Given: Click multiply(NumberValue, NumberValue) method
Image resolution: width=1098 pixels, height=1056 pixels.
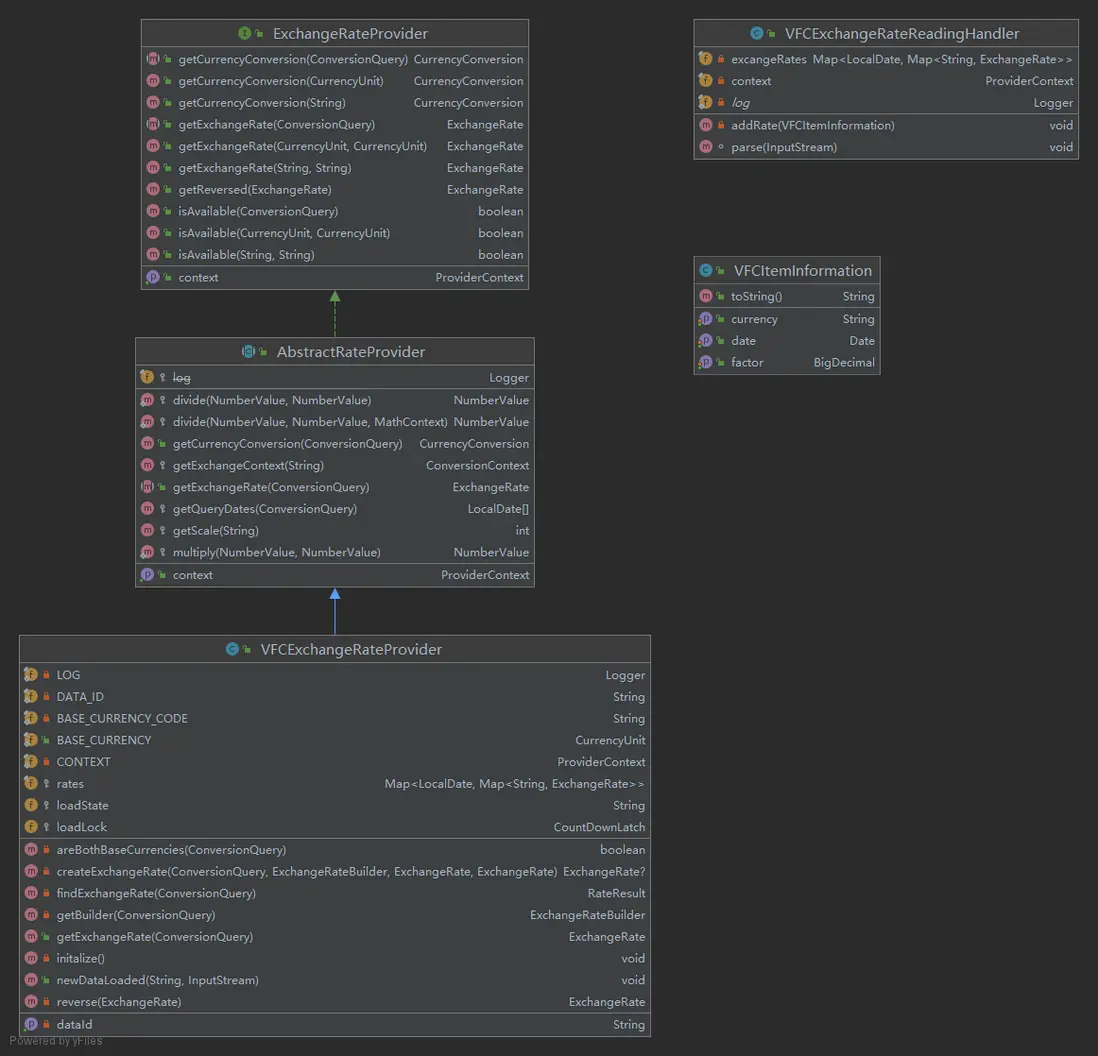Looking at the screenshot, I should coord(335,552).
